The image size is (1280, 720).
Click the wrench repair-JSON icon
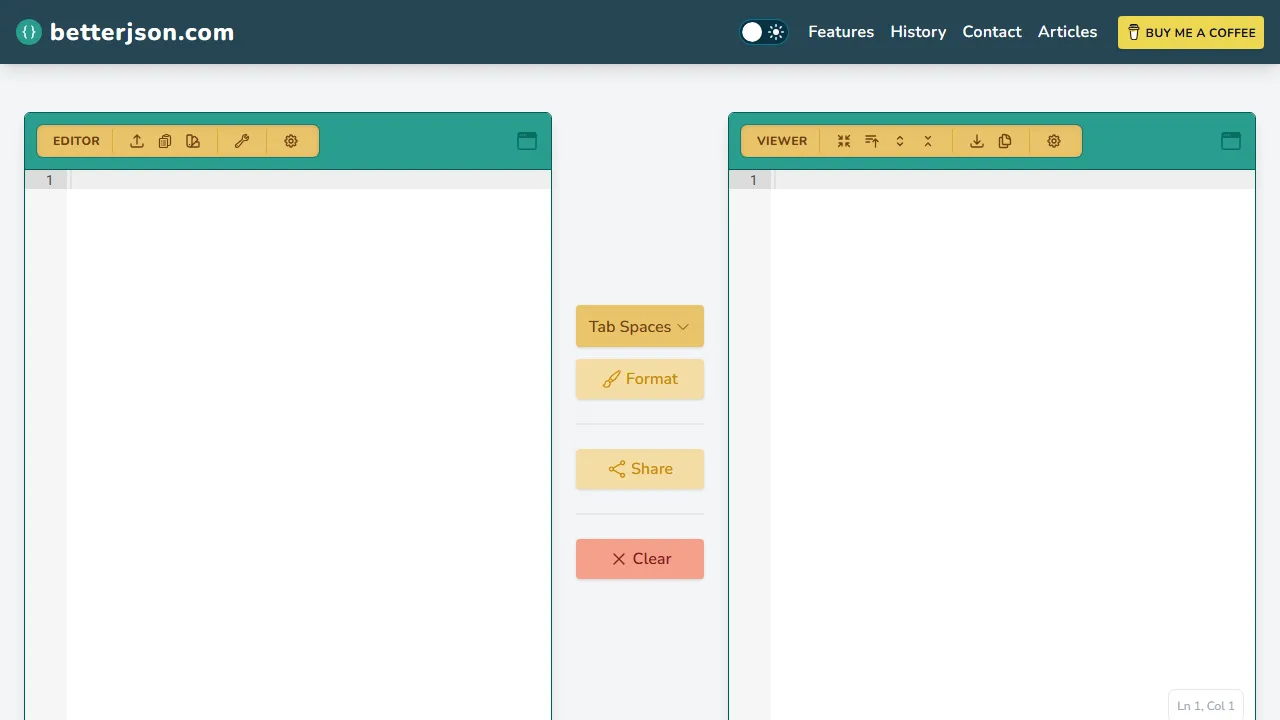[242, 141]
